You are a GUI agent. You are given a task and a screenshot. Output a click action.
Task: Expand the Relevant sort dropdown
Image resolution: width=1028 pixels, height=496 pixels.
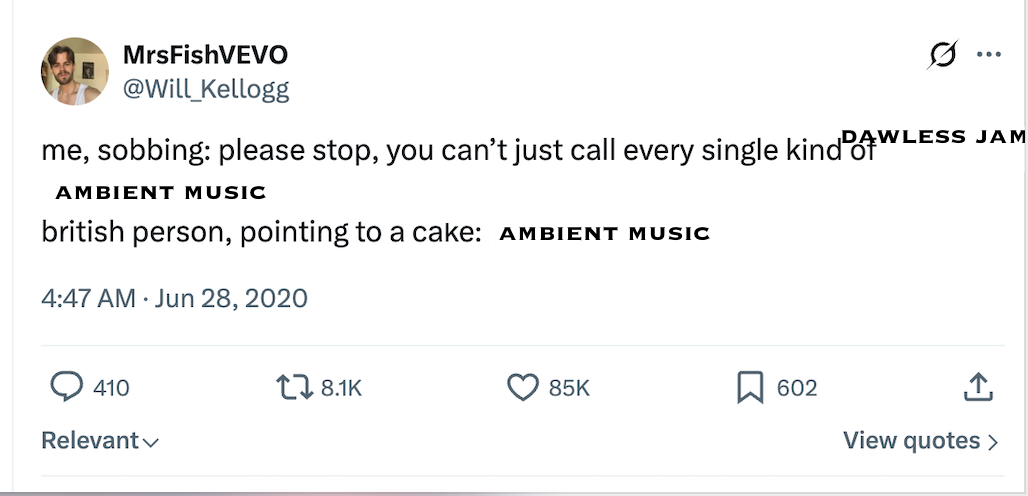(x=100, y=441)
